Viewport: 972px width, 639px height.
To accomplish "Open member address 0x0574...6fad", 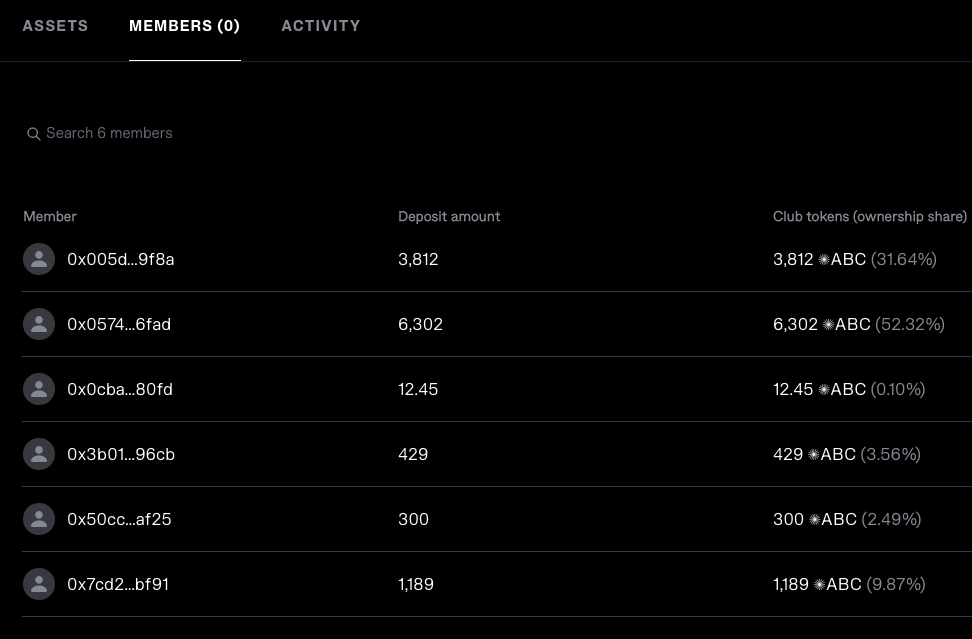I will 119,325.
